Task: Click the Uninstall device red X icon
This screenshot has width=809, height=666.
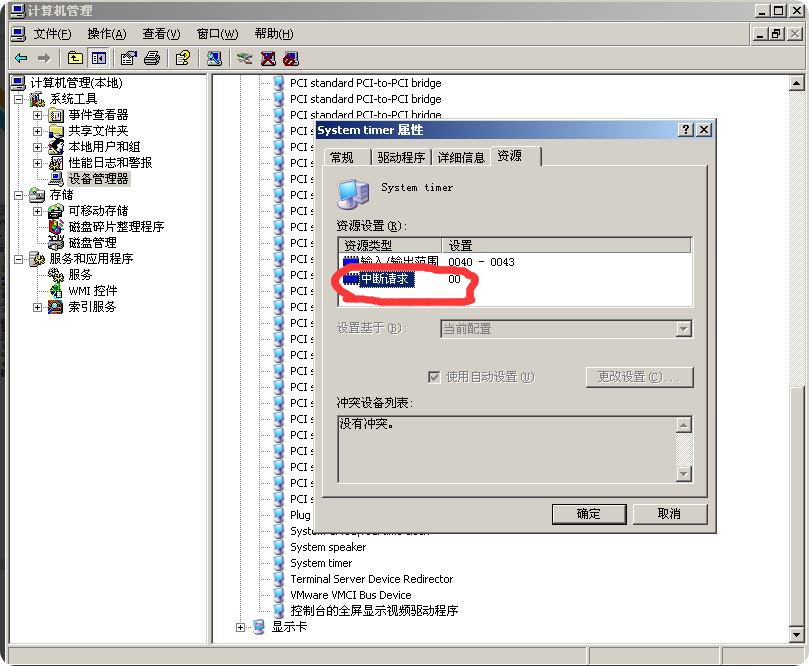Action: point(268,58)
